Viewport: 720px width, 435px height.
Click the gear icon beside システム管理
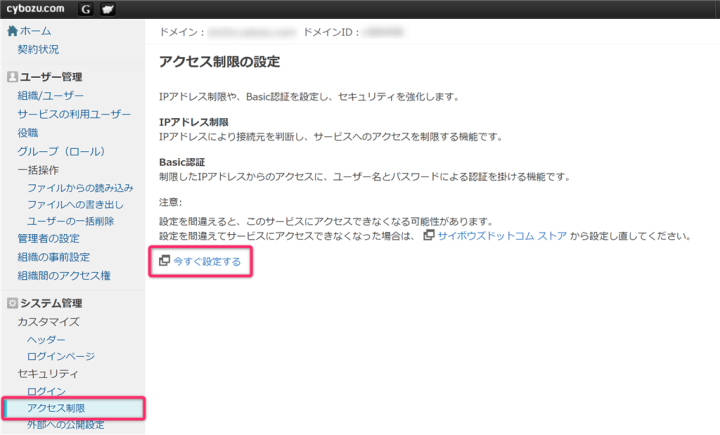12,303
